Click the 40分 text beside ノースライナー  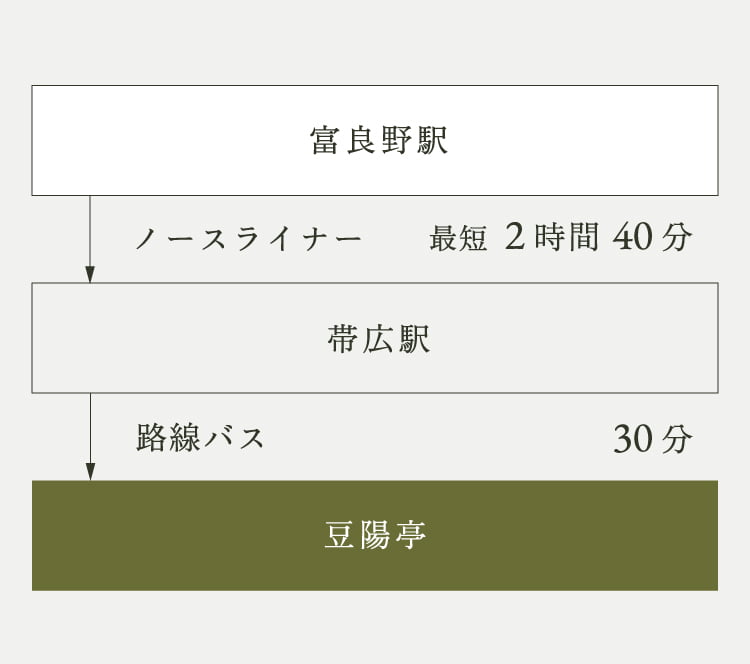652,237
